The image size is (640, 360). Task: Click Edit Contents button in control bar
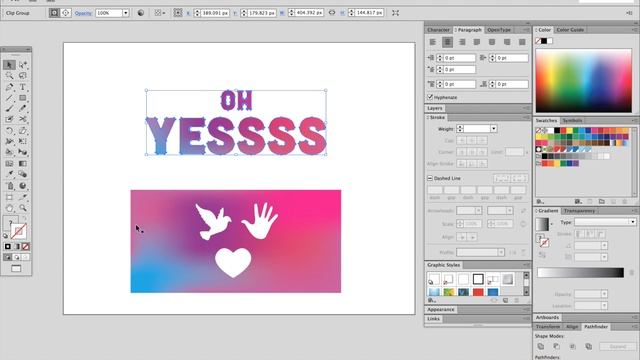[65, 13]
